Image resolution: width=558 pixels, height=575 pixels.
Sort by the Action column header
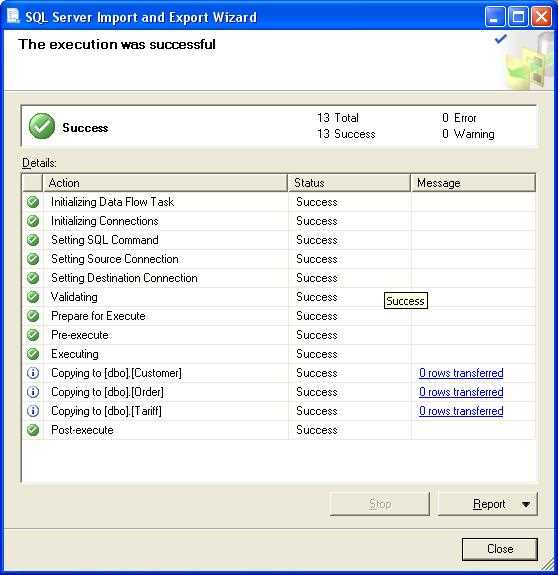coord(165,183)
